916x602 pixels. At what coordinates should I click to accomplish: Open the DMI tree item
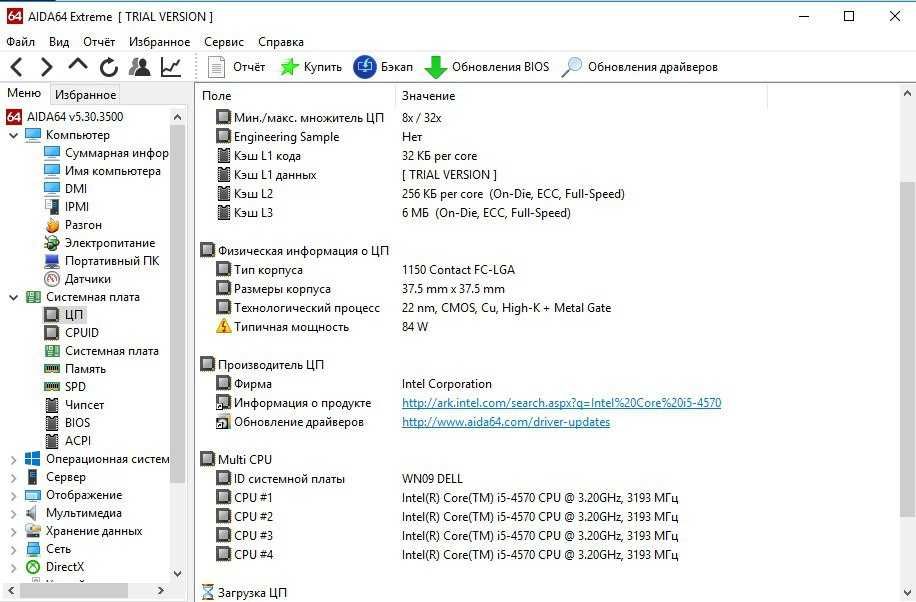(65, 188)
